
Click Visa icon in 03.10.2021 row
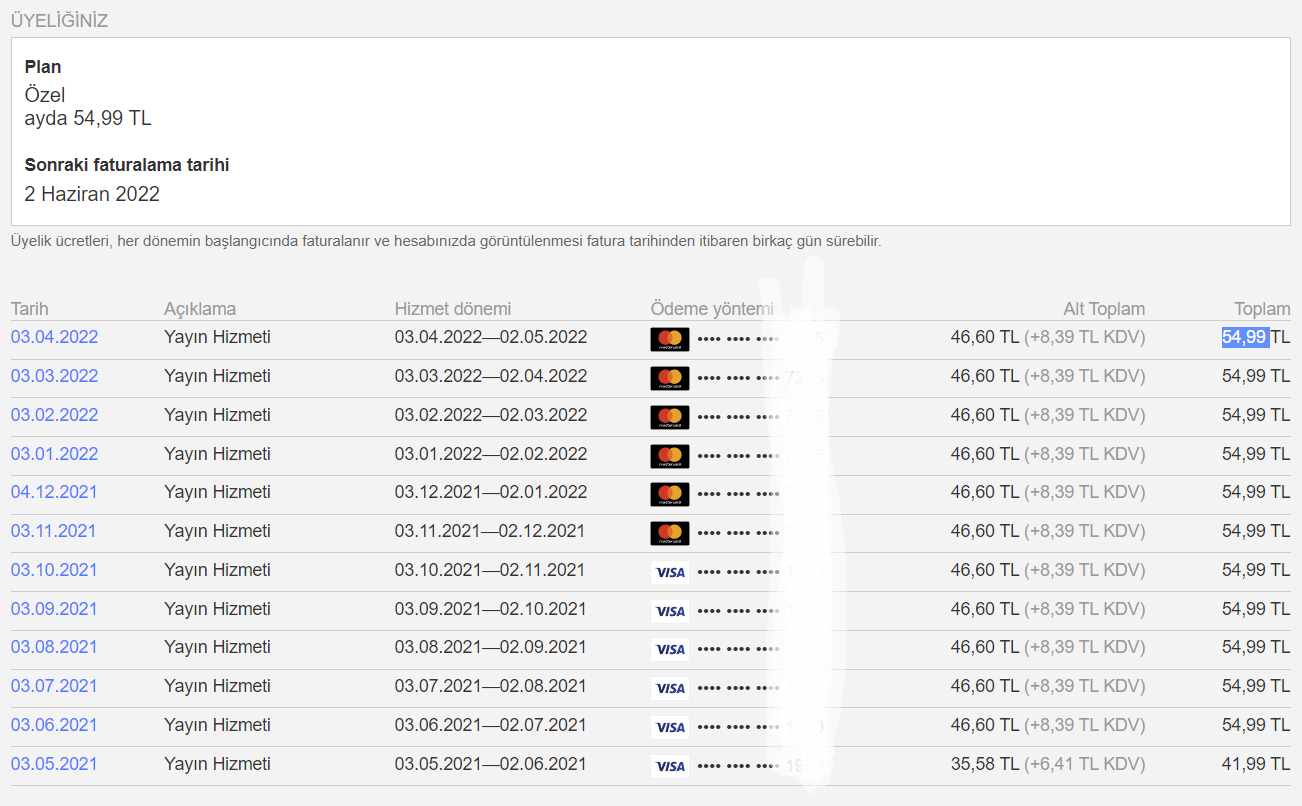(670, 573)
